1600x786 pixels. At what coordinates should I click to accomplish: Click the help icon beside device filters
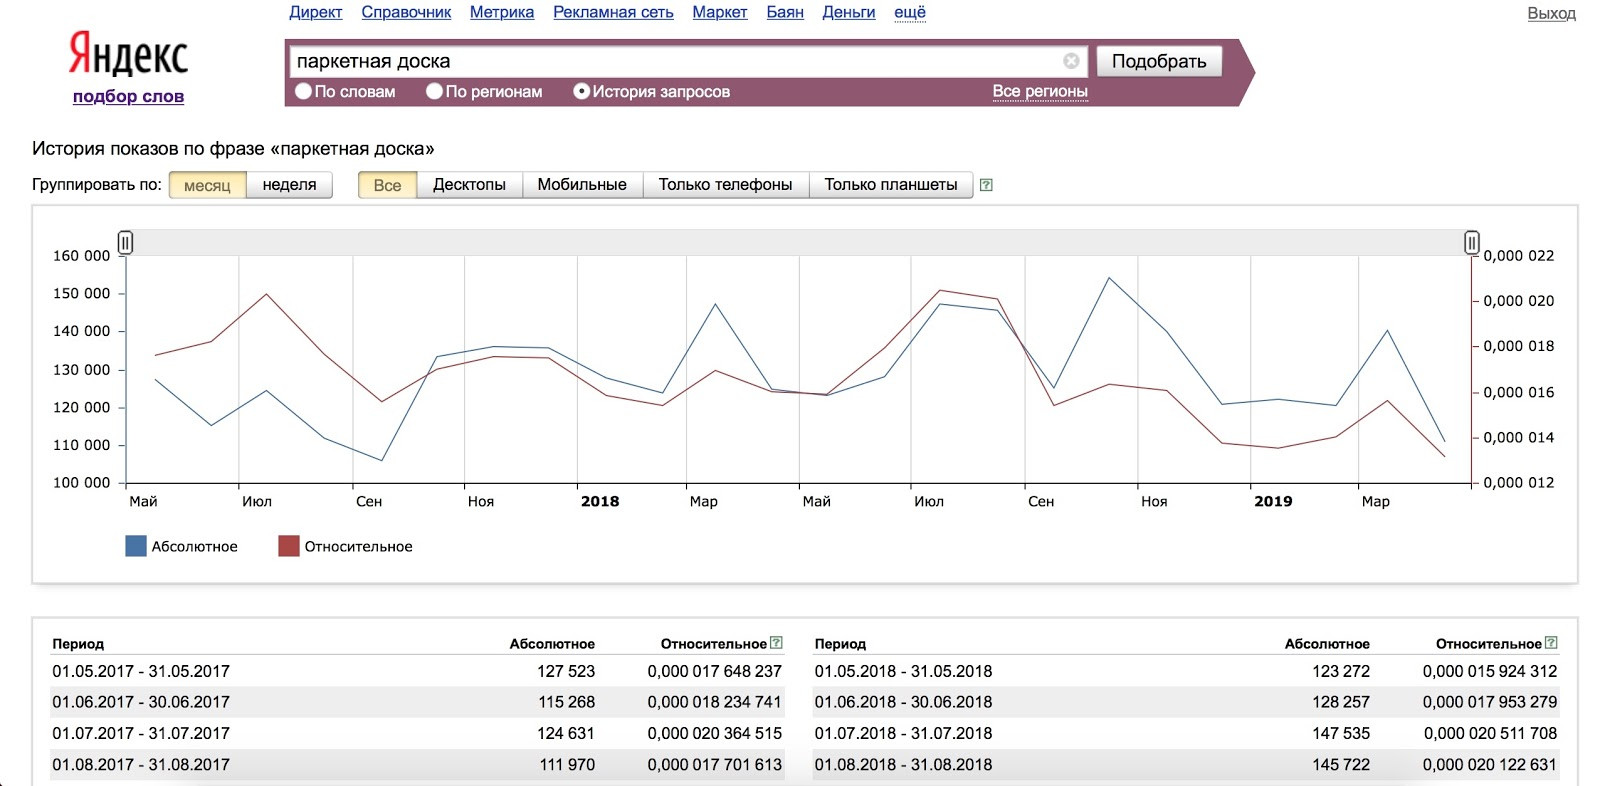(x=986, y=185)
